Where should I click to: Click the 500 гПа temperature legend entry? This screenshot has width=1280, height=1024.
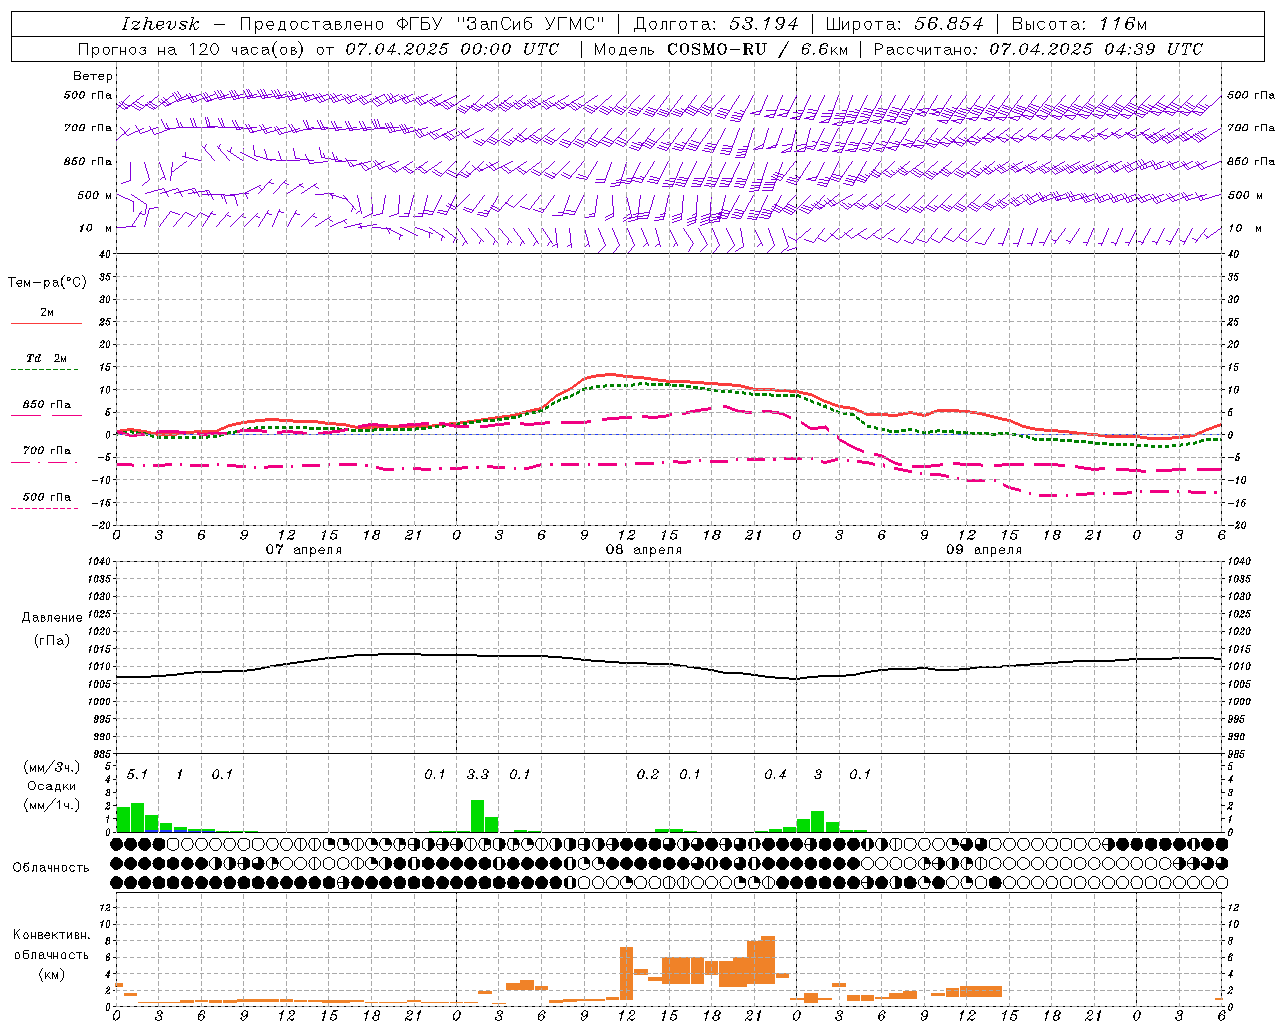pos(46,497)
